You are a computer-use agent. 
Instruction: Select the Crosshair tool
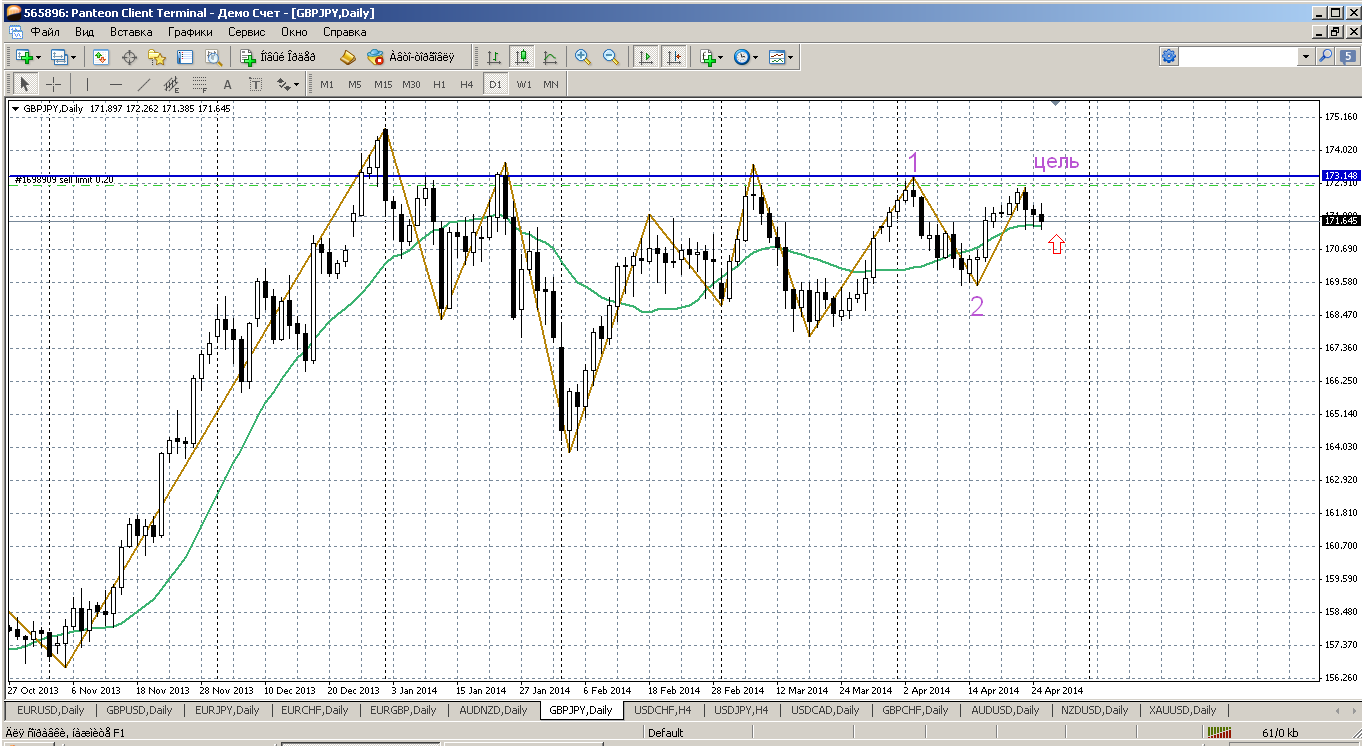point(54,85)
